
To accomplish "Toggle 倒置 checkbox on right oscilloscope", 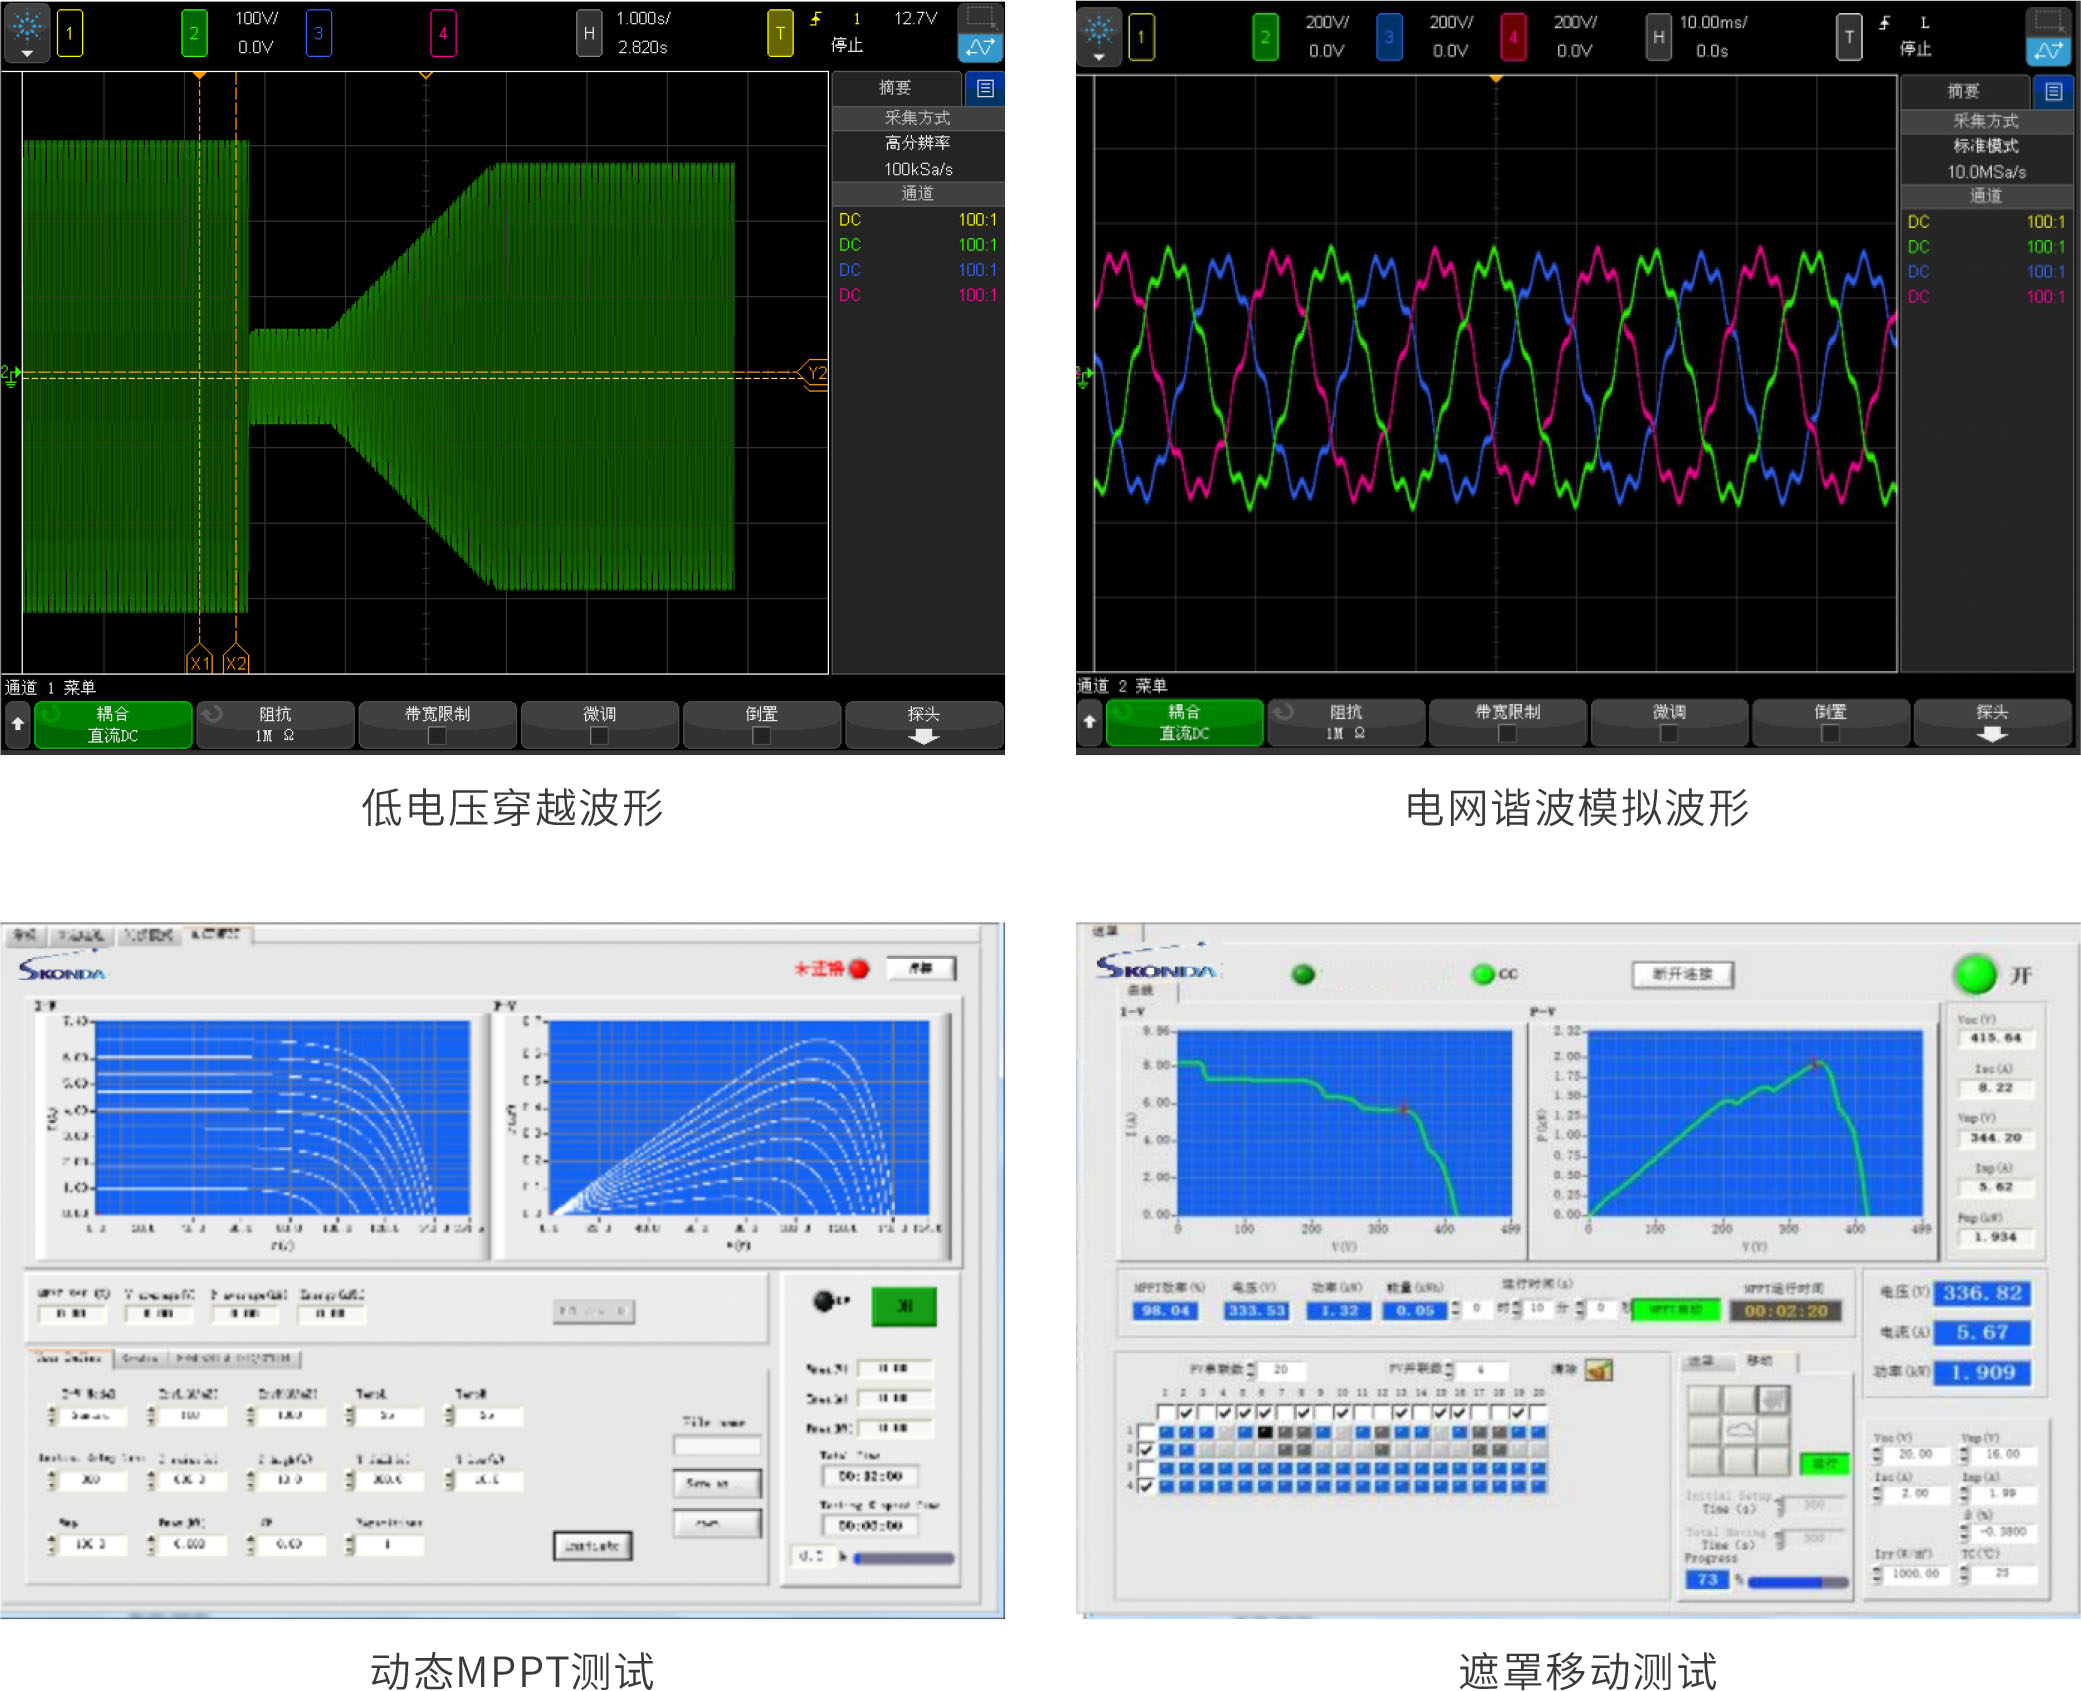I will pyautogui.click(x=1830, y=734).
